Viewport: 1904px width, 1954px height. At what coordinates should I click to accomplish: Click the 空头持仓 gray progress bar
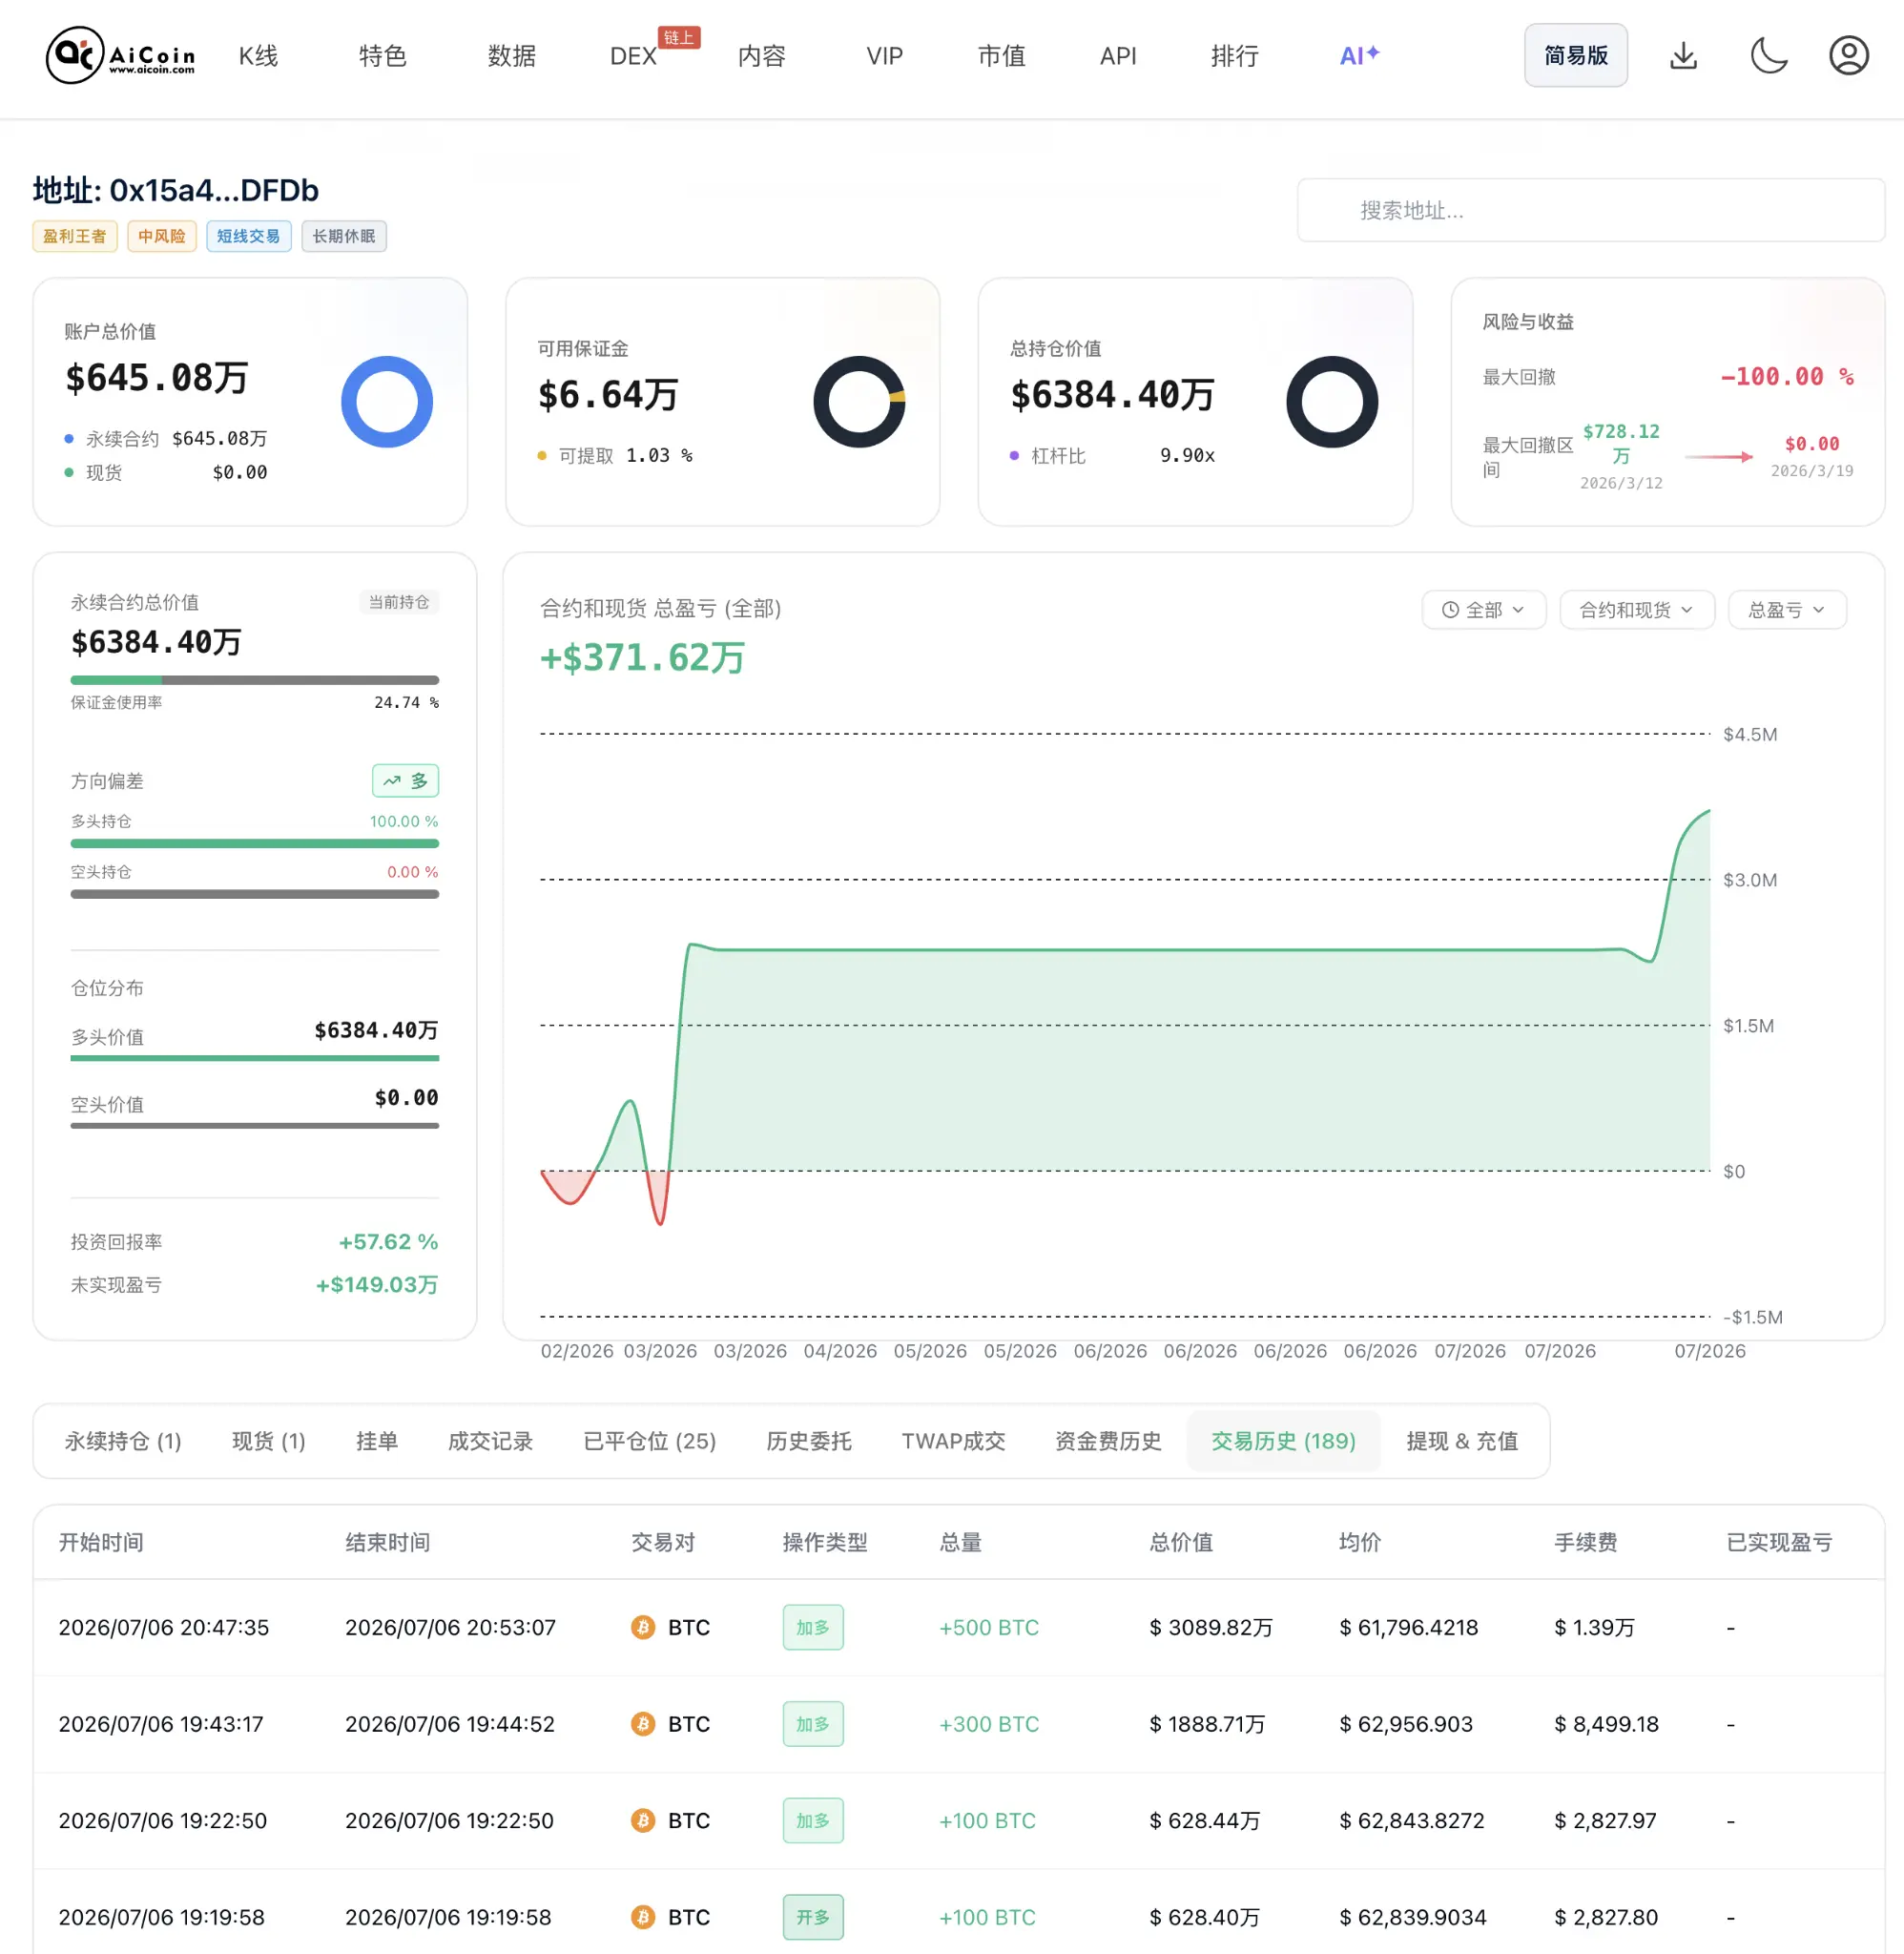click(x=254, y=894)
